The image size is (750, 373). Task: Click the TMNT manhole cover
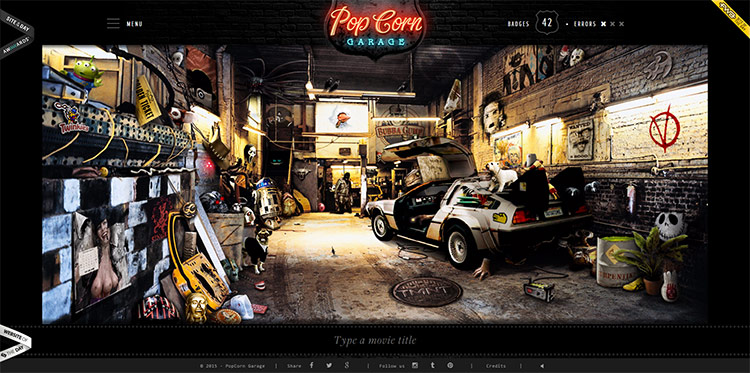click(x=427, y=291)
